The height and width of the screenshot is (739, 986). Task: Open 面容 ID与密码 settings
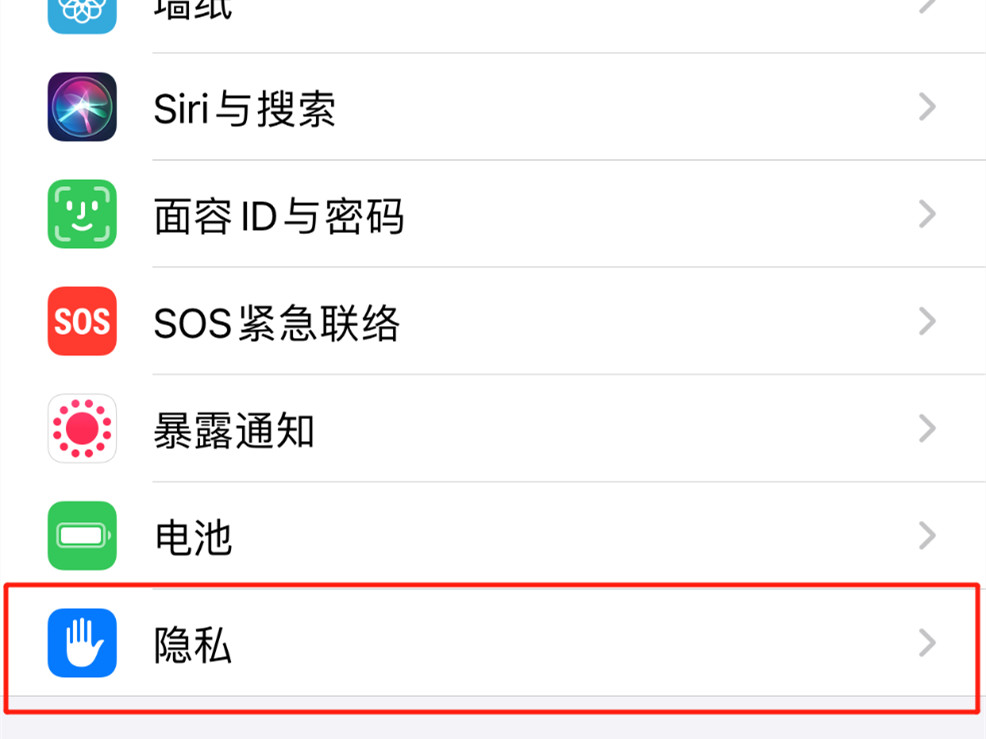coord(493,214)
